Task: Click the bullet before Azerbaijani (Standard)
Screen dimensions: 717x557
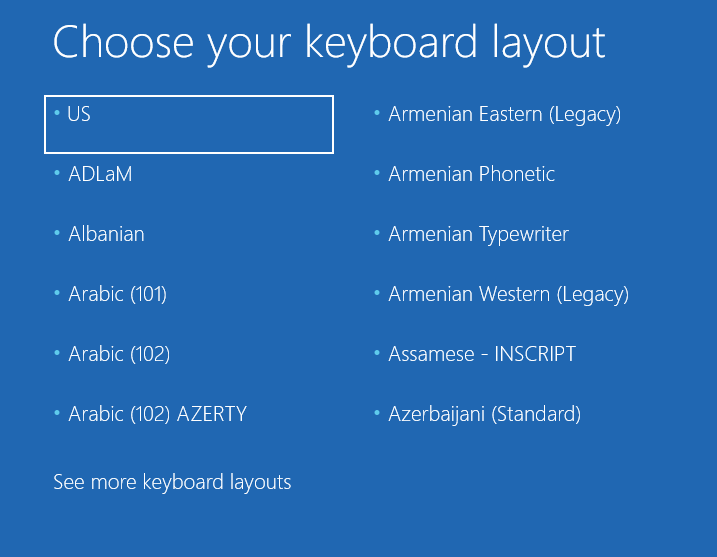Action: coord(377,414)
